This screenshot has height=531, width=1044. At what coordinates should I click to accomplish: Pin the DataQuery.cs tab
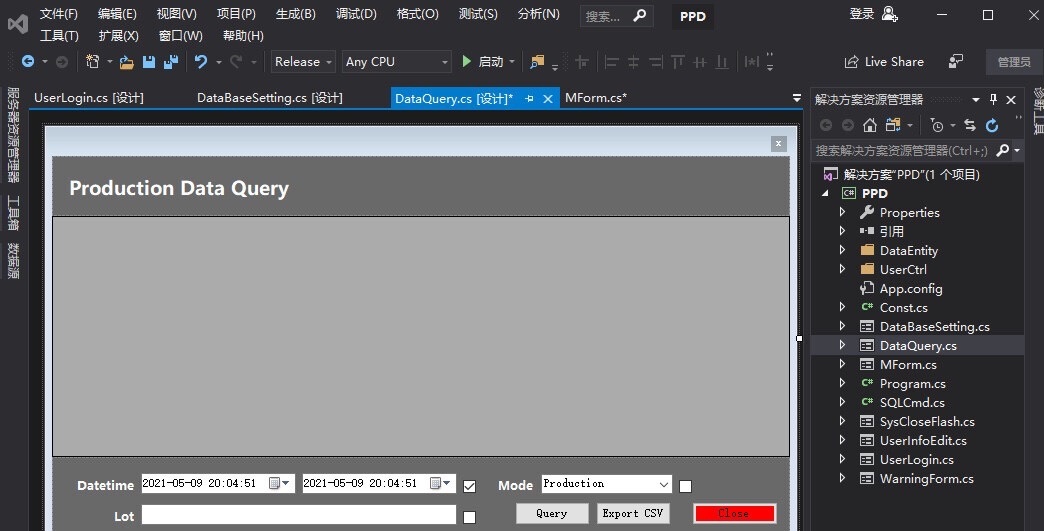[x=529, y=98]
